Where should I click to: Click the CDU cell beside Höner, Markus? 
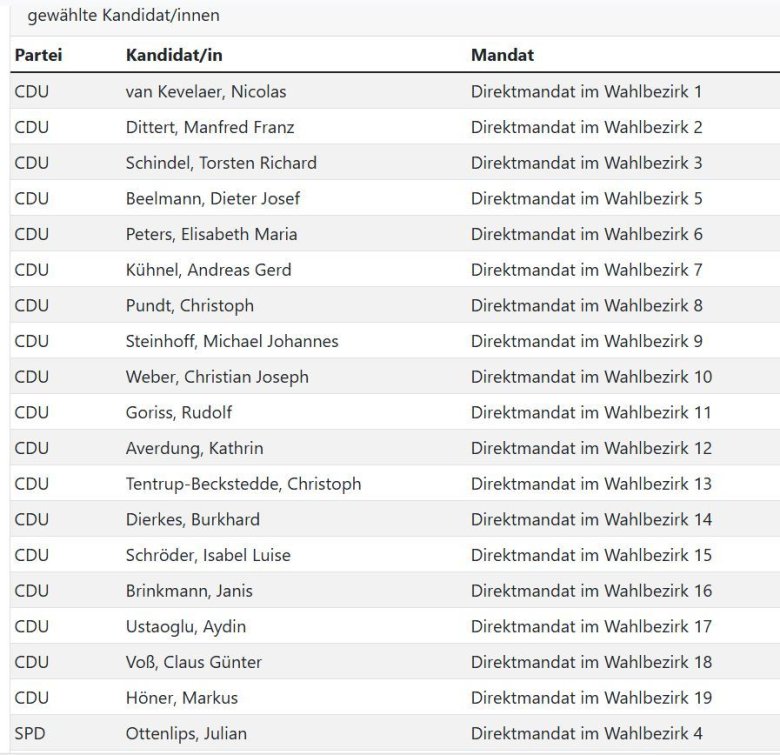[x=32, y=697]
